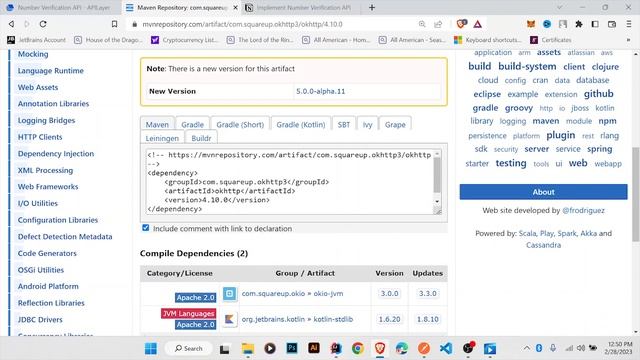This screenshot has width=640, height=360.
Task: Open the browser main hamburger menu
Action: point(629,24)
